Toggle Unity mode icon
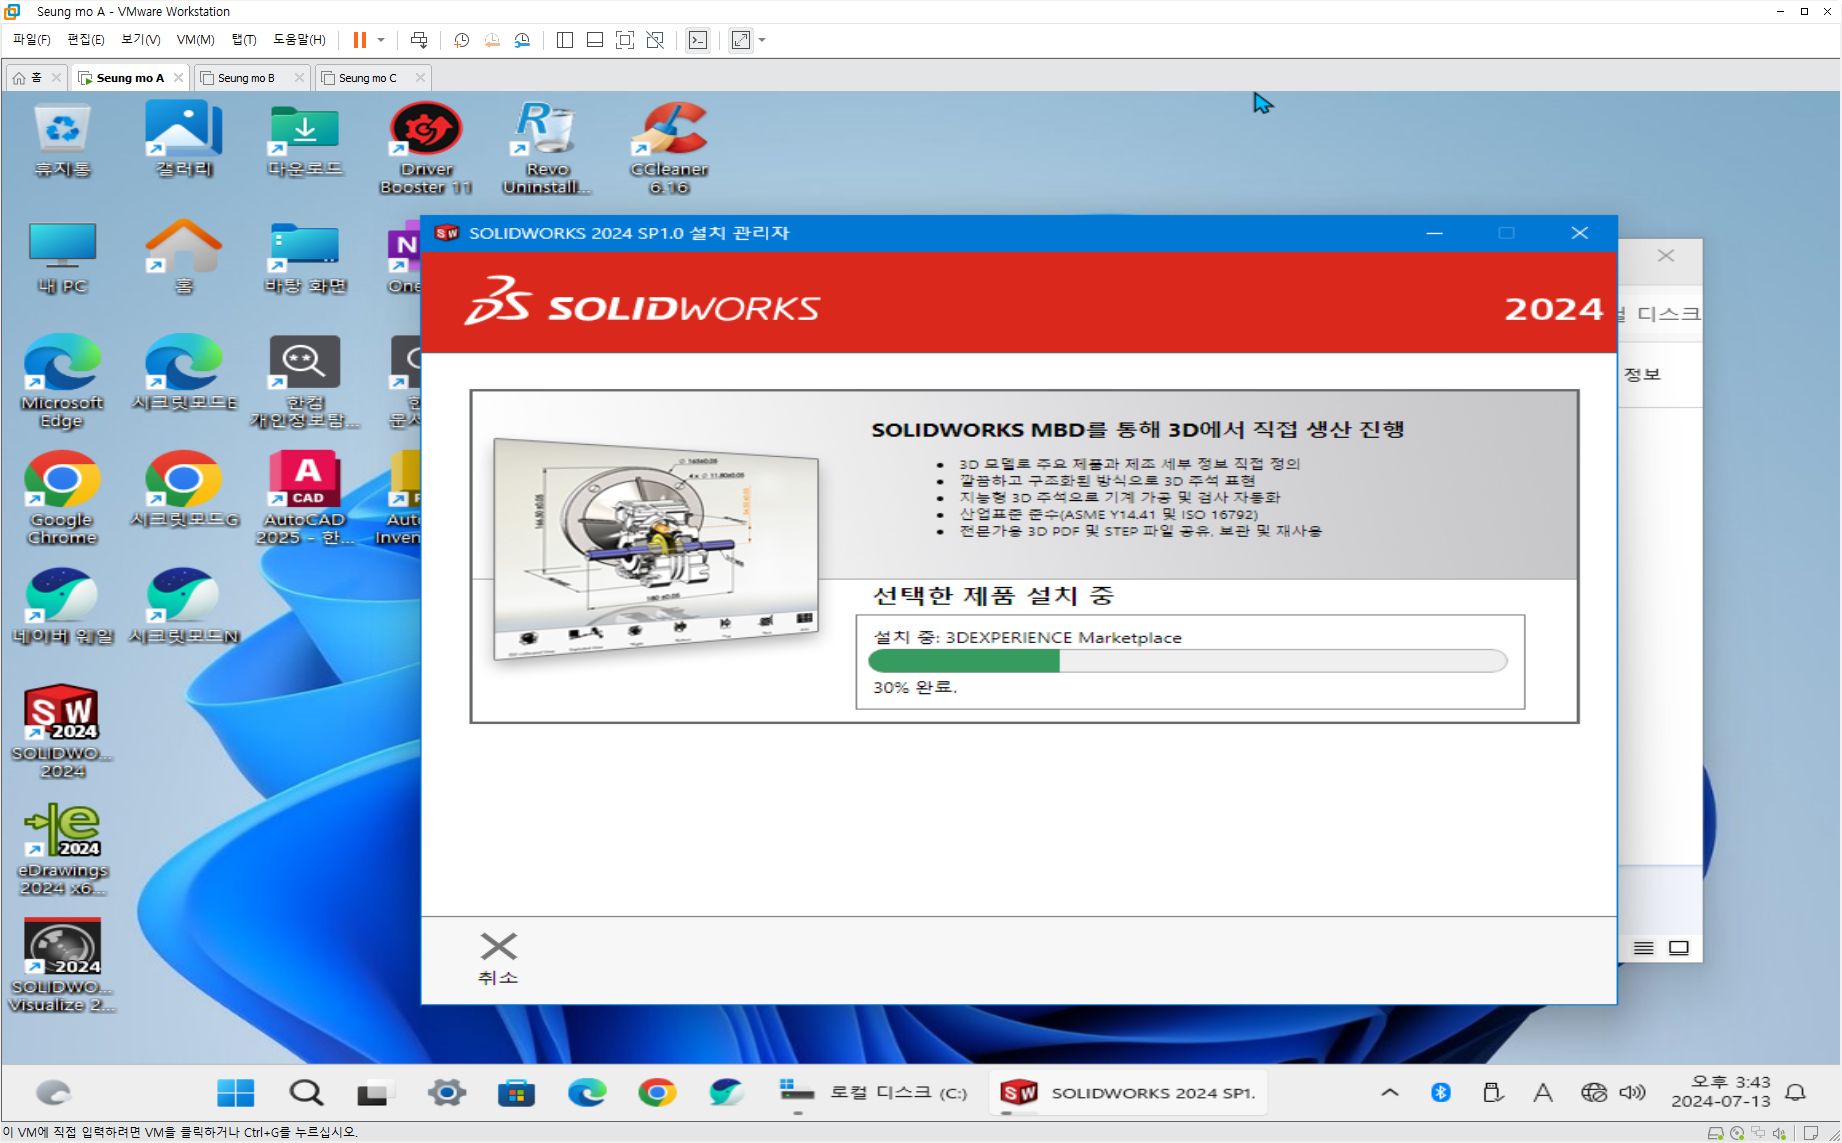 tap(655, 40)
